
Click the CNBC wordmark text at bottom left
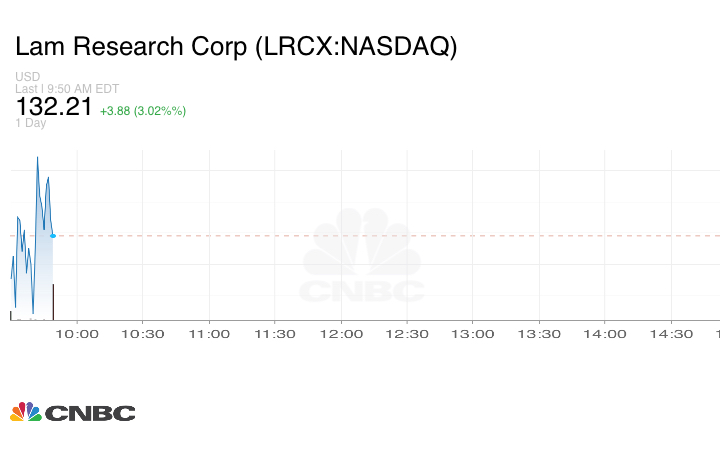point(90,413)
